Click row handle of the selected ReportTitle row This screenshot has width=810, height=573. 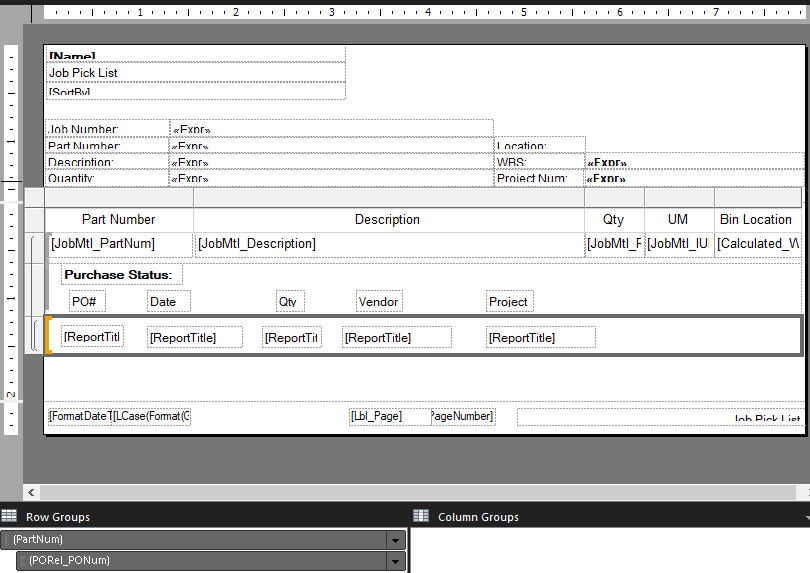pyautogui.click(x=35, y=335)
